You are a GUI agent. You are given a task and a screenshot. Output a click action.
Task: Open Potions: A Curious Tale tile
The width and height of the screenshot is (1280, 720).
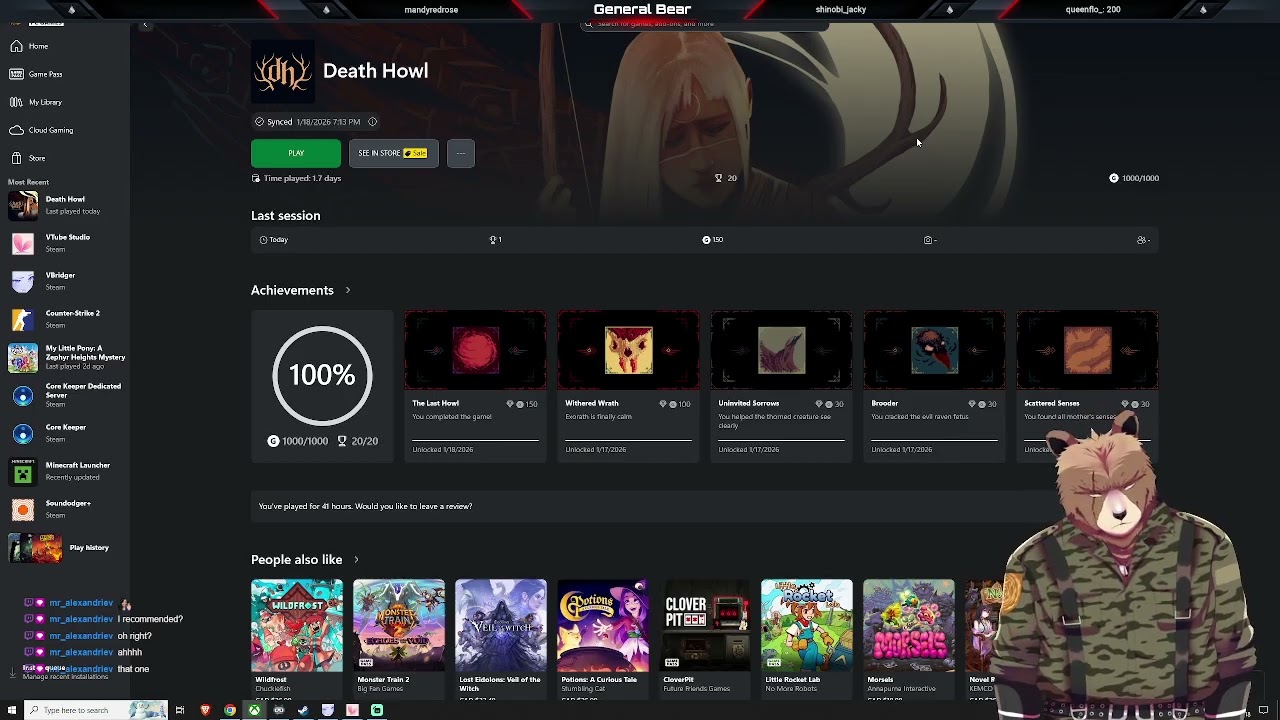603,637
